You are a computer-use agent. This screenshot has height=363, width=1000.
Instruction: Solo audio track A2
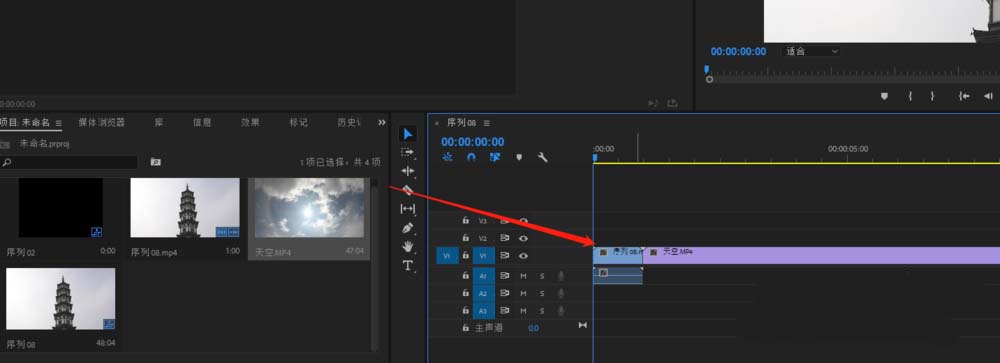coord(542,293)
